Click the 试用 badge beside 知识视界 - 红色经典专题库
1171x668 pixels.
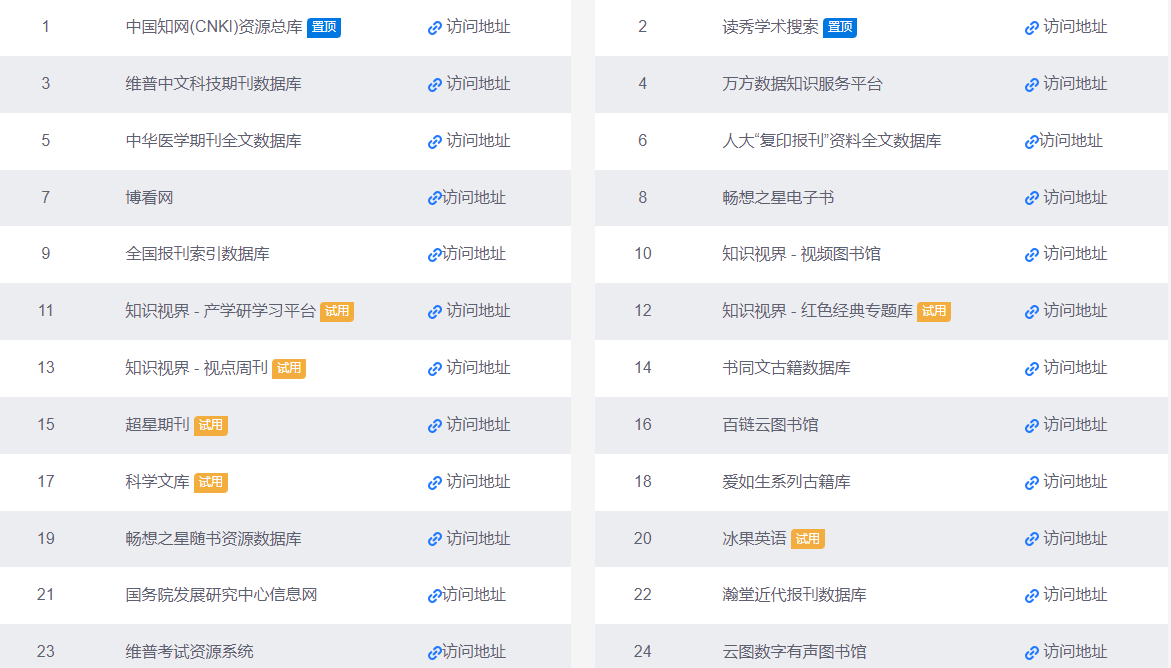point(934,312)
